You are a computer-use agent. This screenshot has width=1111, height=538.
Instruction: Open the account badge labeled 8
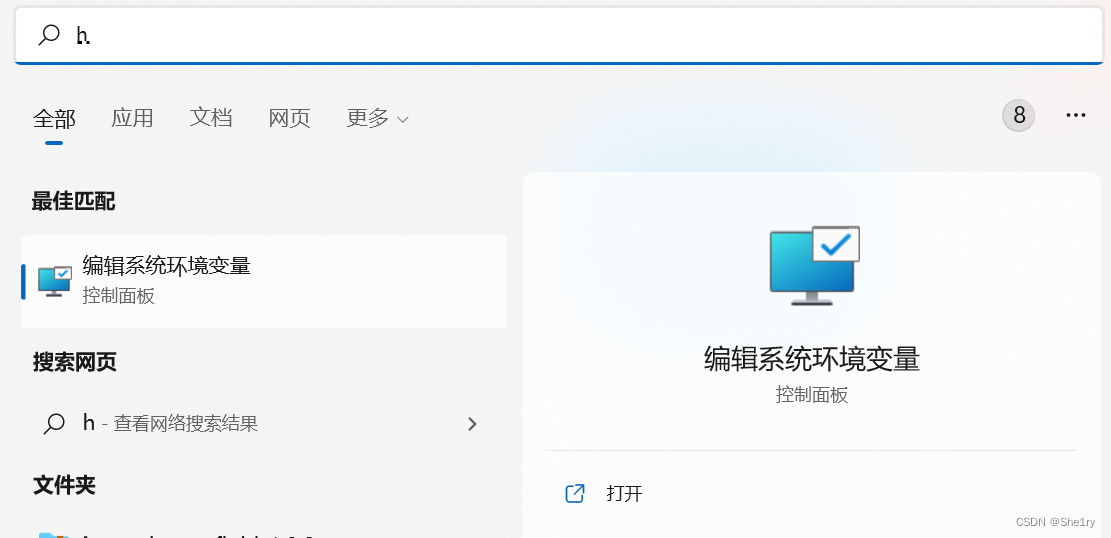coord(1018,115)
